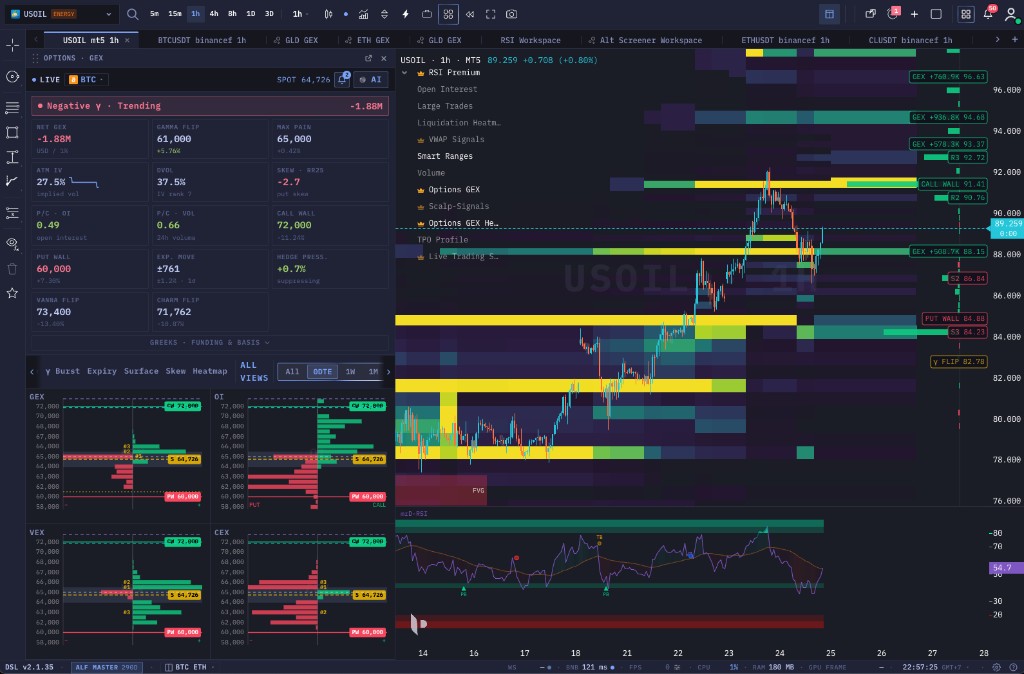Open the notifications bell with 50 badge
This screenshot has width=1024, height=674.
pyautogui.click(x=989, y=14)
